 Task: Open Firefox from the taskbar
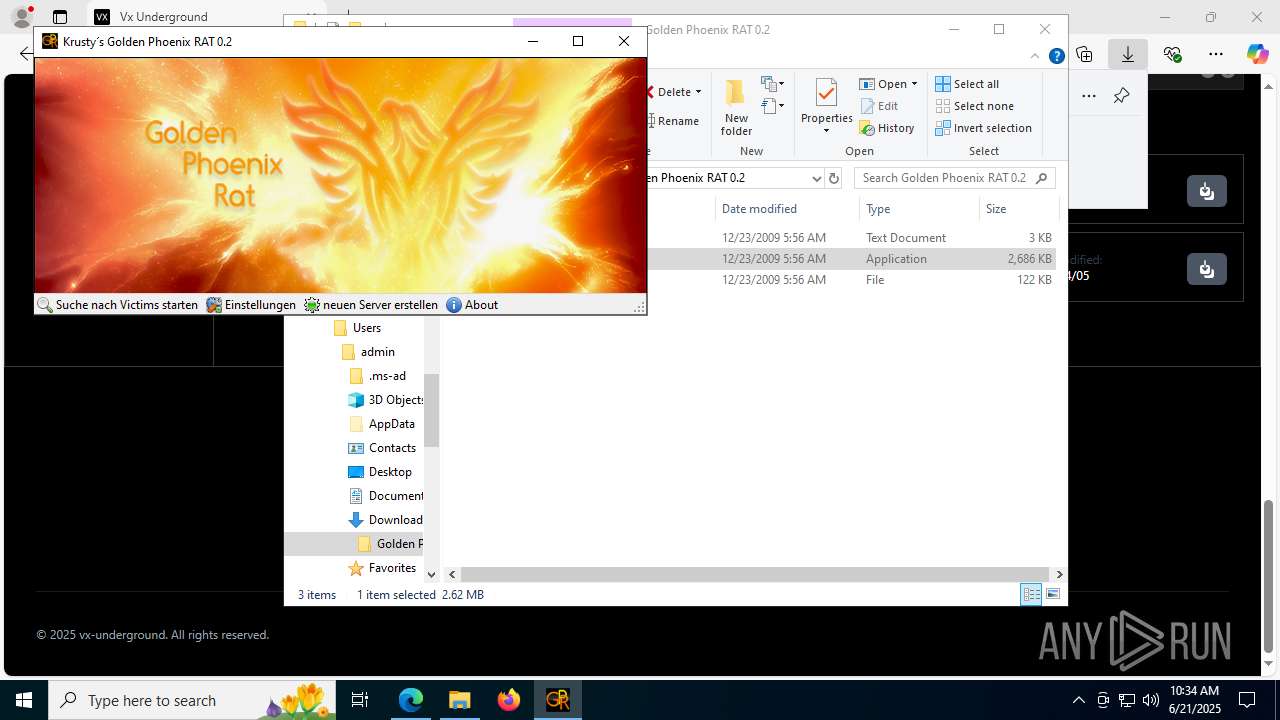[x=508, y=700]
